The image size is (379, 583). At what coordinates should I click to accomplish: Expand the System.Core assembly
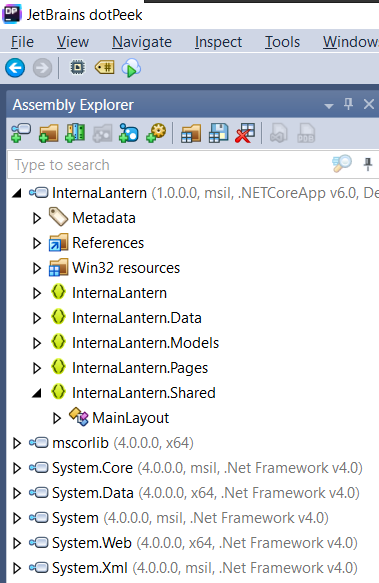click(x=17, y=468)
